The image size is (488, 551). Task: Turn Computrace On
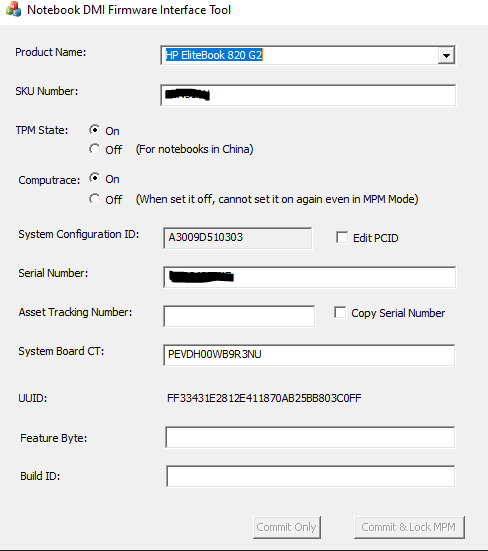click(95, 178)
